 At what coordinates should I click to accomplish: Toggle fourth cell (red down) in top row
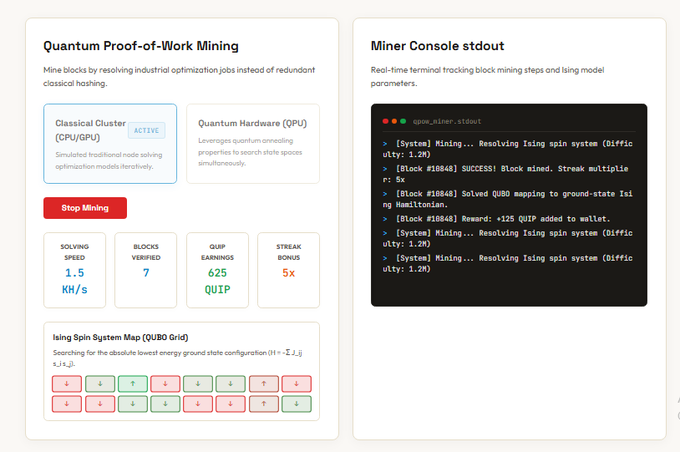pyautogui.click(x=165, y=384)
